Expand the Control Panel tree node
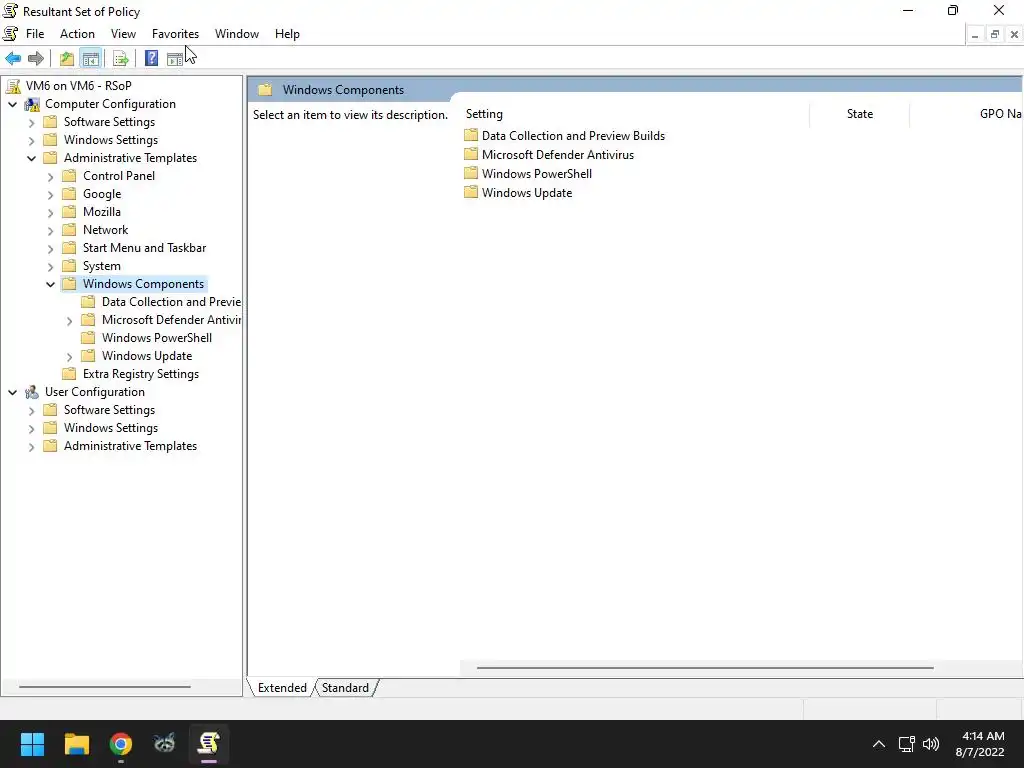 pyautogui.click(x=50, y=176)
